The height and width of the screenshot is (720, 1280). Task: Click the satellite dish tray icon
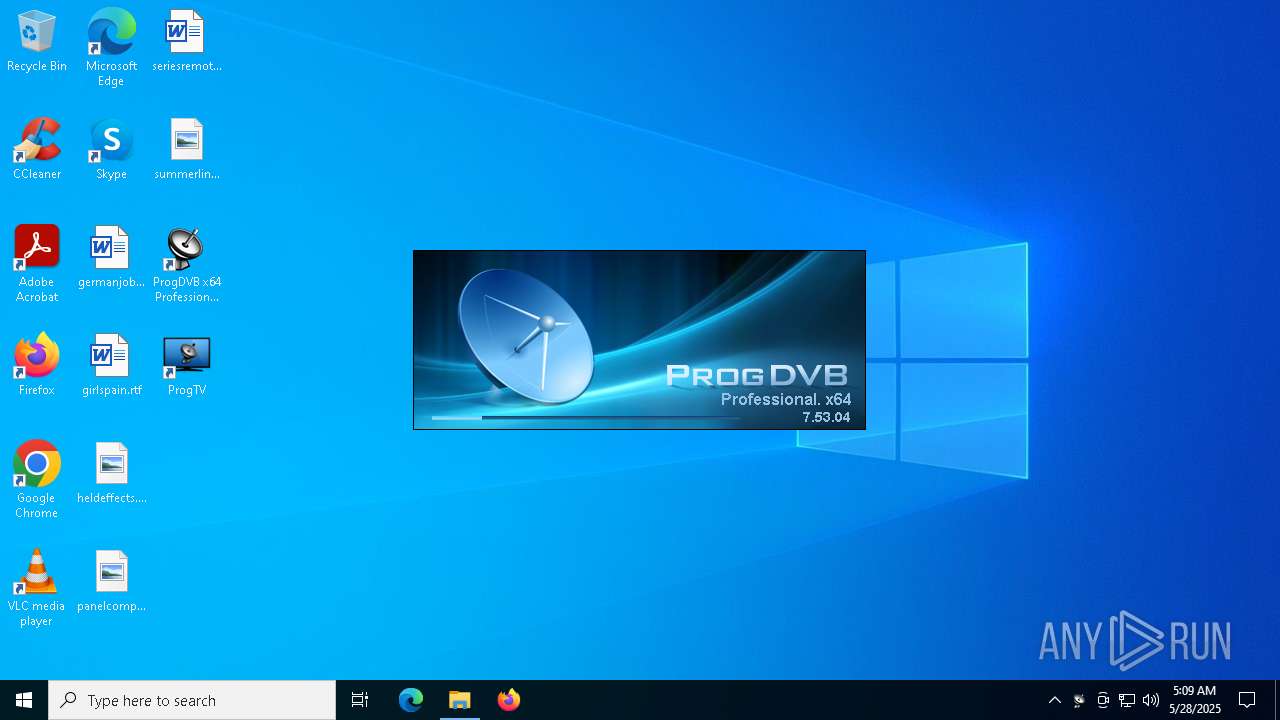coord(1079,700)
